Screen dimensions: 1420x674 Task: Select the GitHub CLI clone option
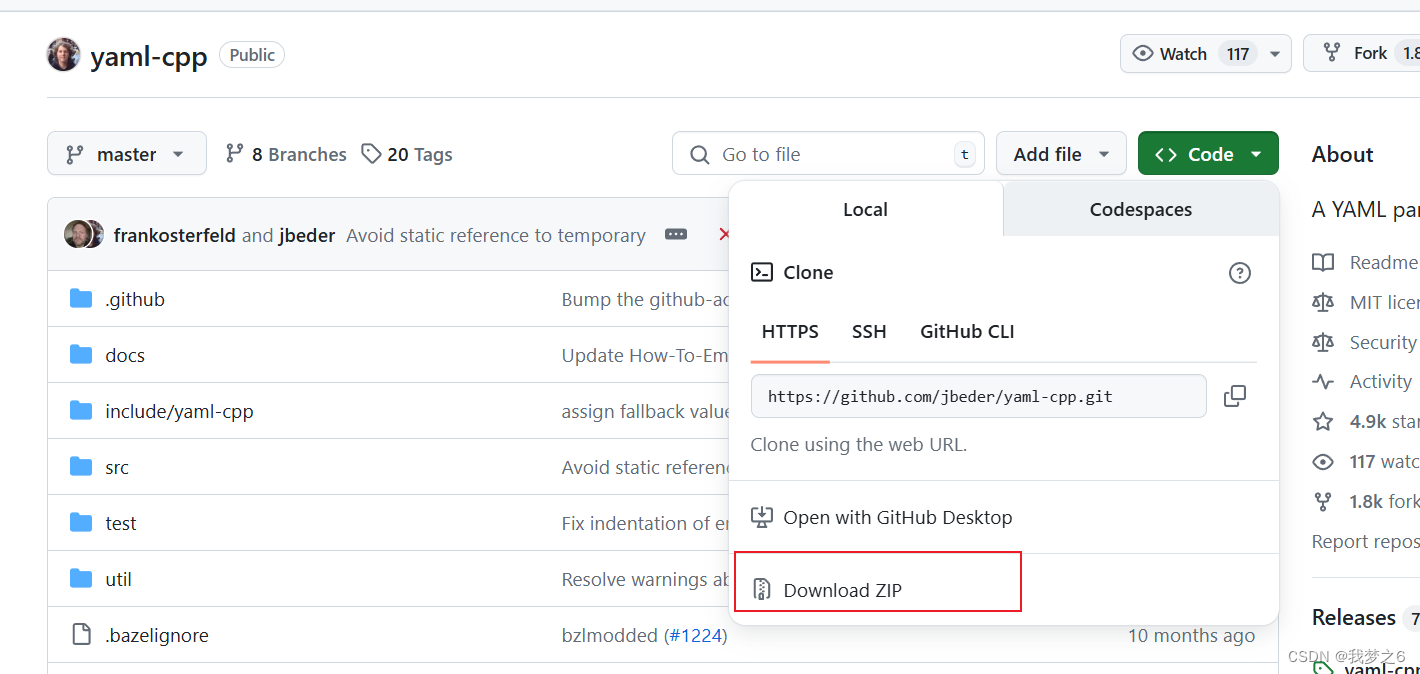966,331
